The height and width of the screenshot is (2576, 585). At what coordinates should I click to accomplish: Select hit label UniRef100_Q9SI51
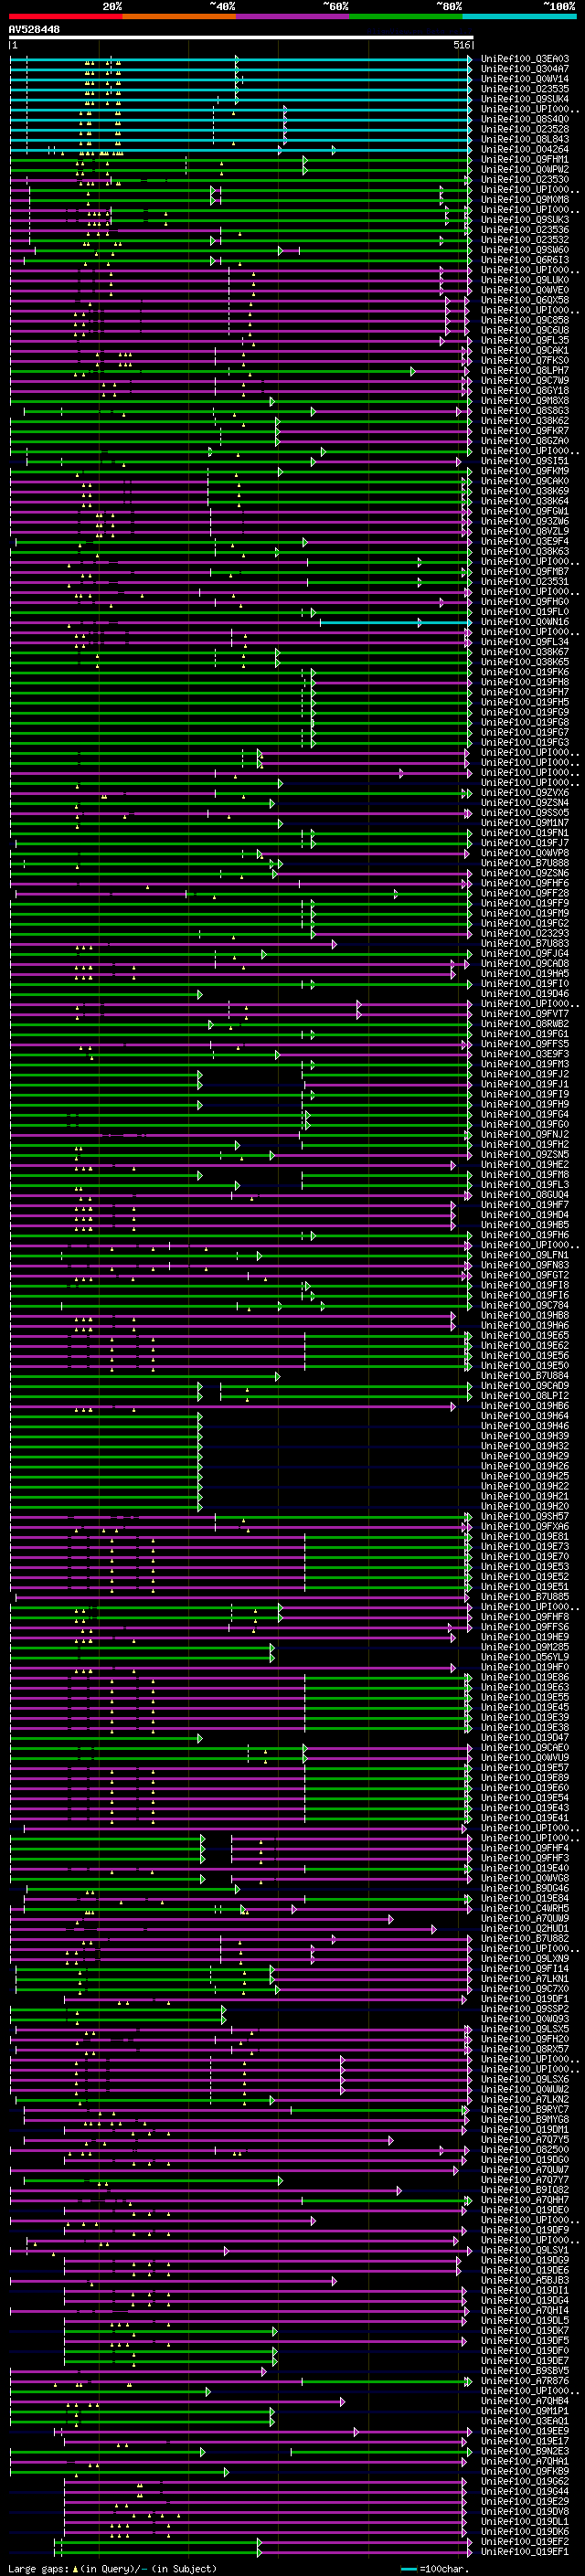click(525, 461)
